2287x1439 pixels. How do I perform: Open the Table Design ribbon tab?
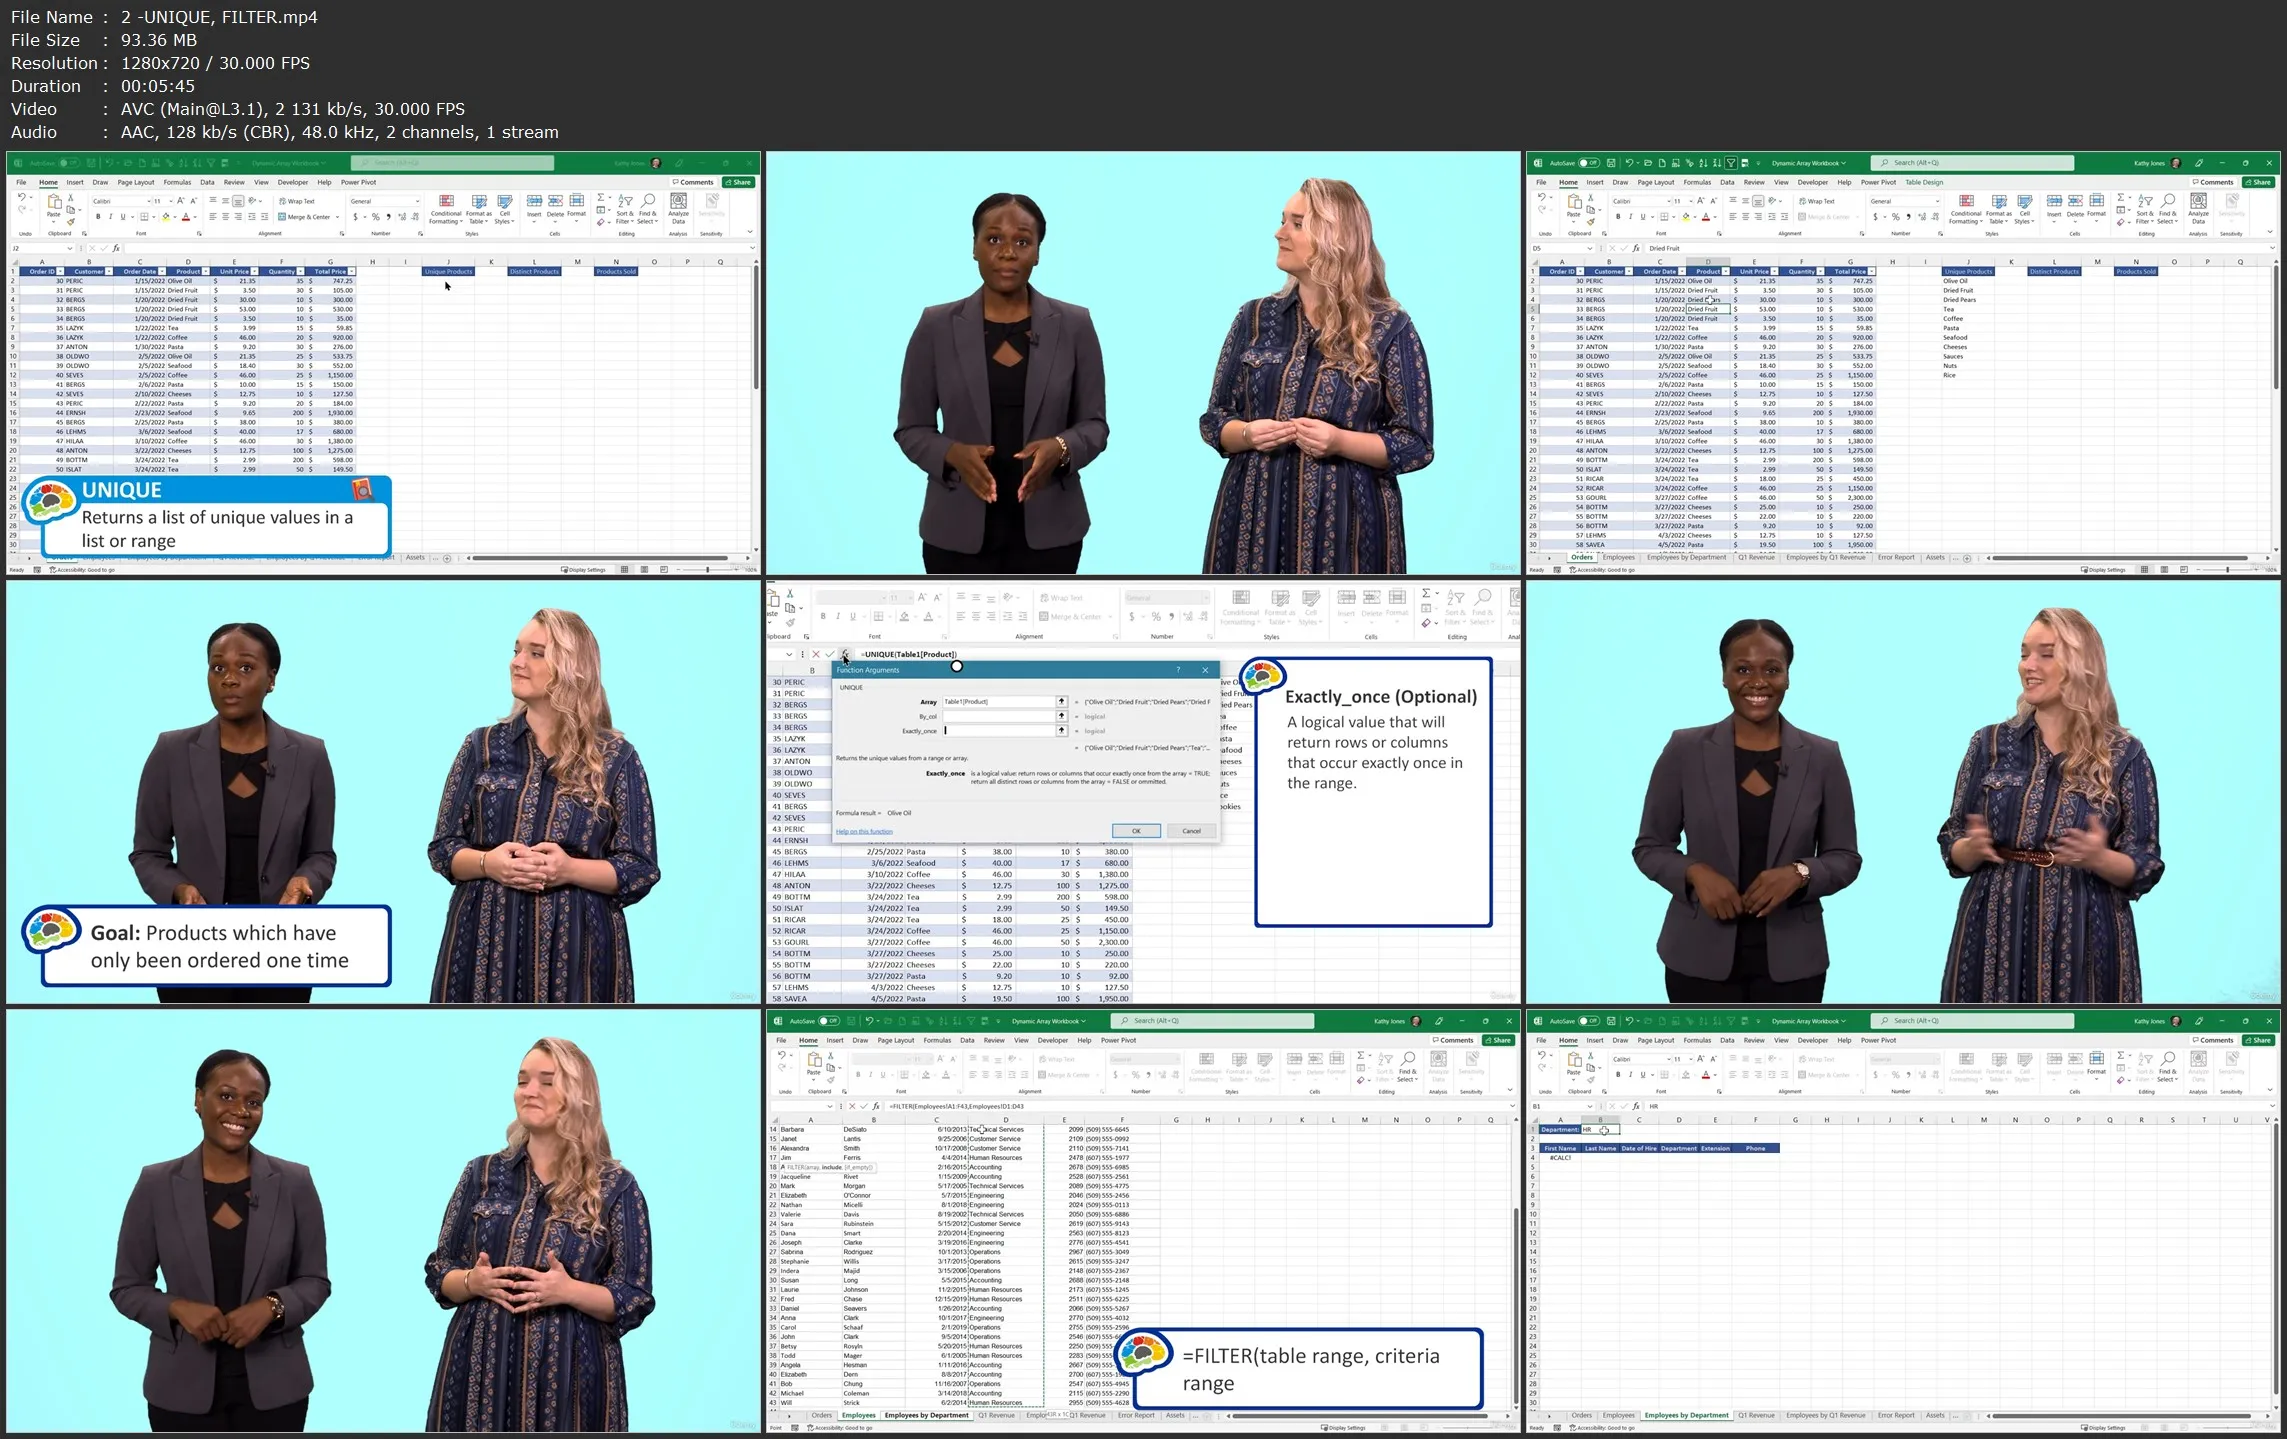1923,182
